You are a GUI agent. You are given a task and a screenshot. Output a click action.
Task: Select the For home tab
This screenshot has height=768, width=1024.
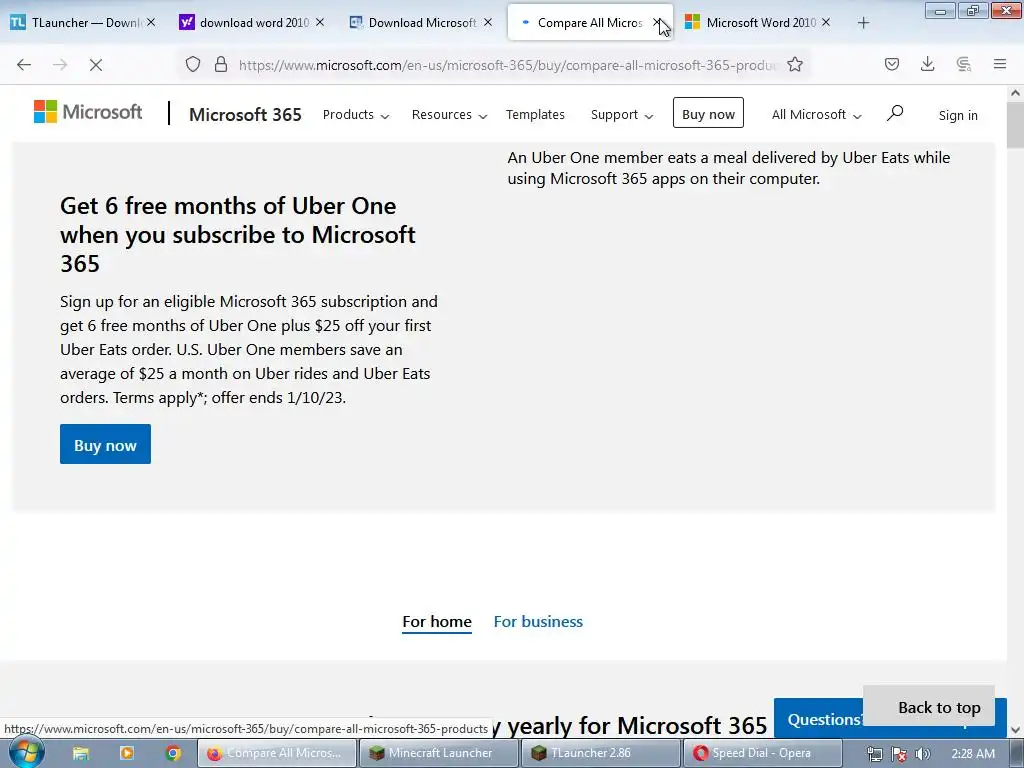point(437,622)
